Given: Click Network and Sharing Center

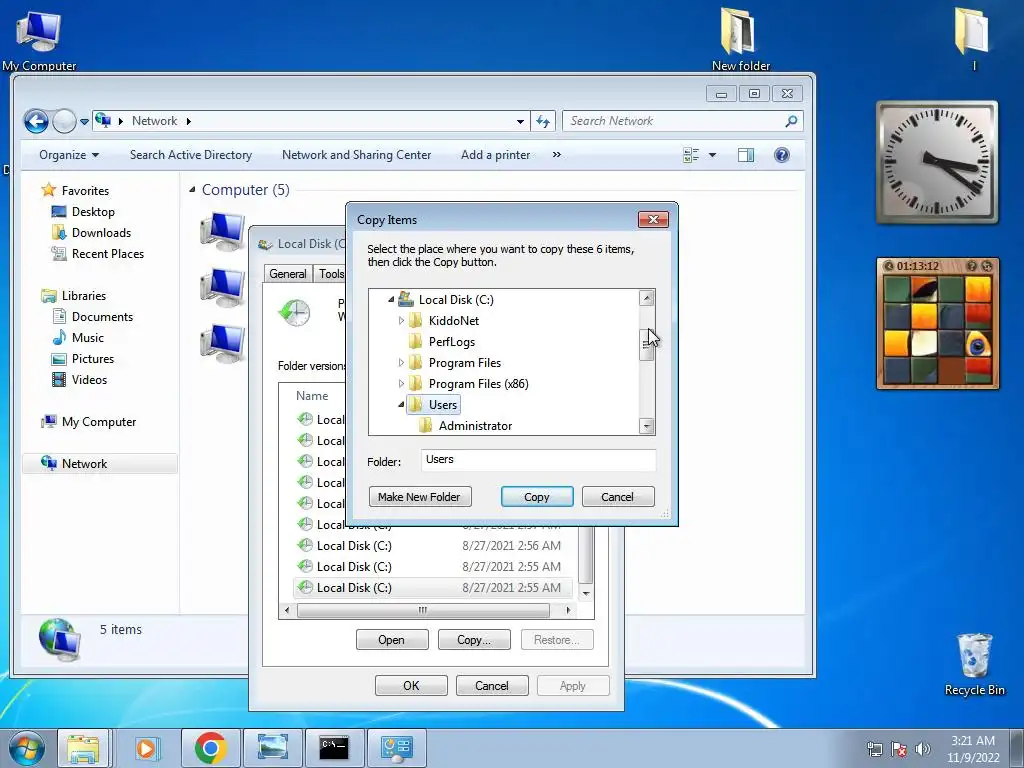Looking at the screenshot, I should [x=357, y=155].
